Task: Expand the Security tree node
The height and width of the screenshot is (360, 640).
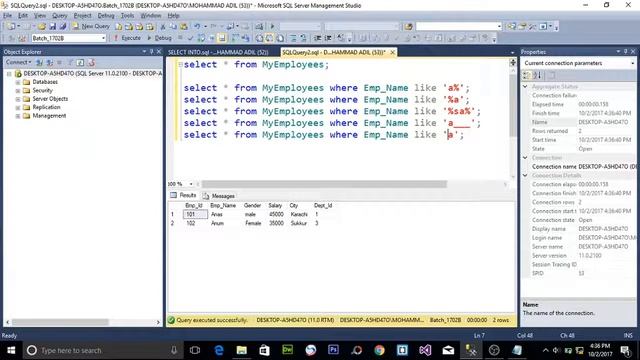Action: [x=18, y=91]
